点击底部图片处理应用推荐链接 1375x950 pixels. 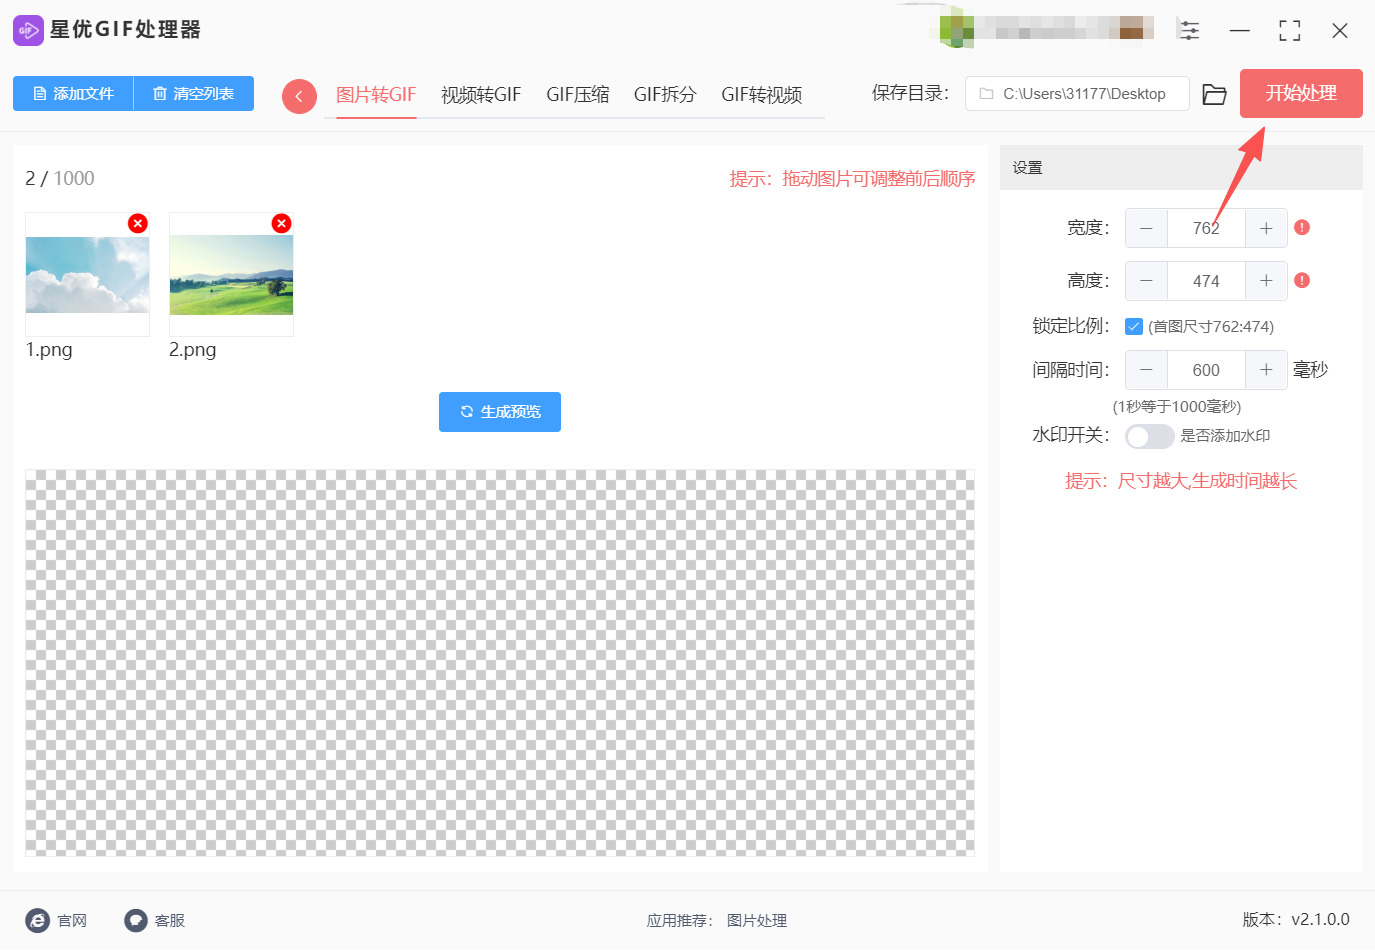tap(757, 920)
